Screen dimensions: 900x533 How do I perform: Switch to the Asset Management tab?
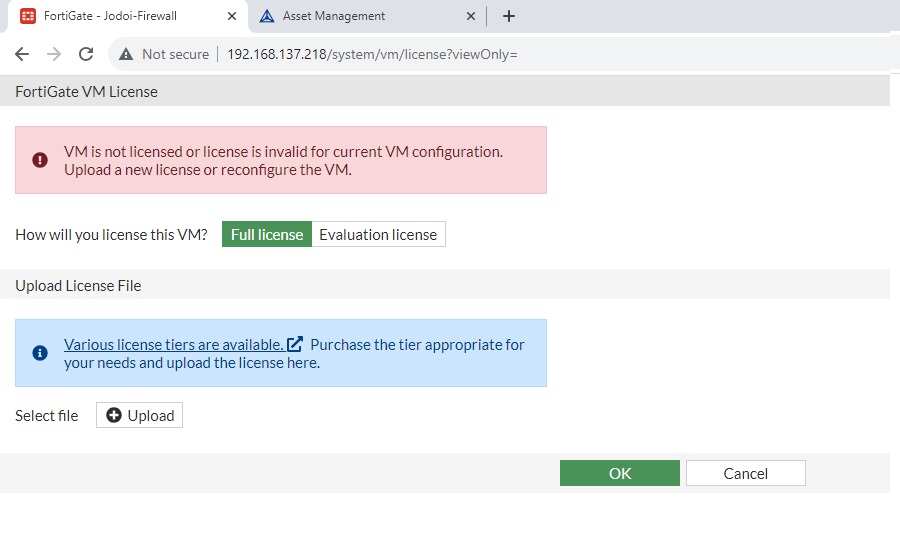[x=350, y=16]
